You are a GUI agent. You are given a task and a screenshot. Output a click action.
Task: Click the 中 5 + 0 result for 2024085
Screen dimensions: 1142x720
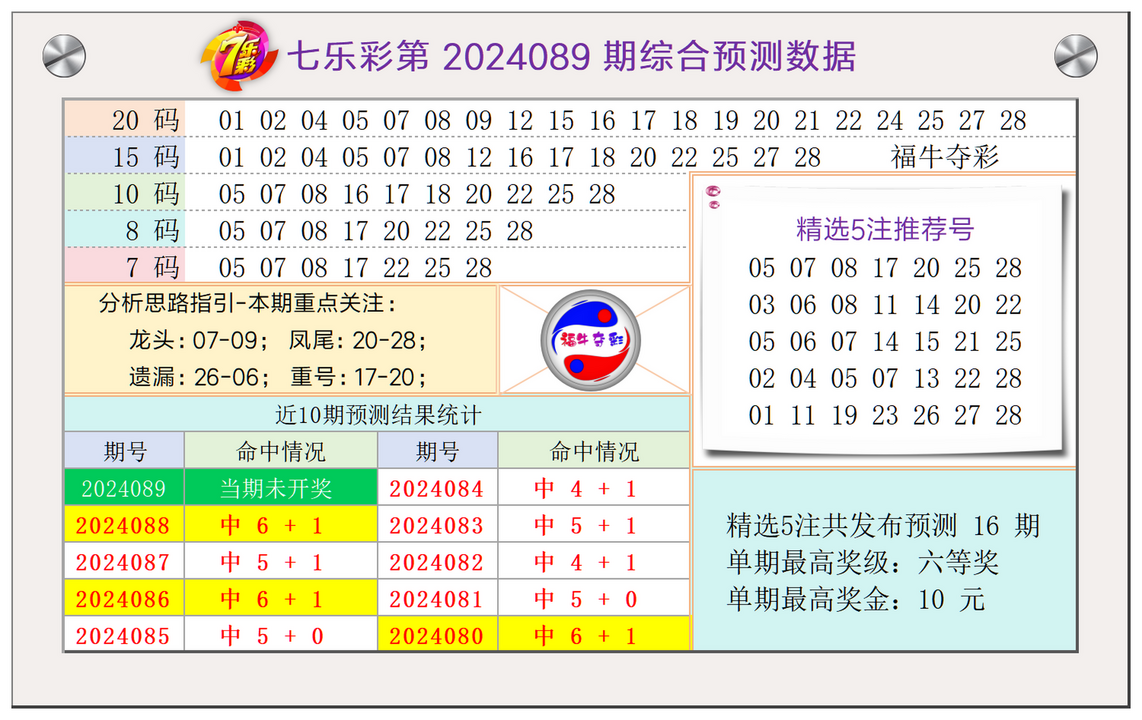[x=281, y=635]
